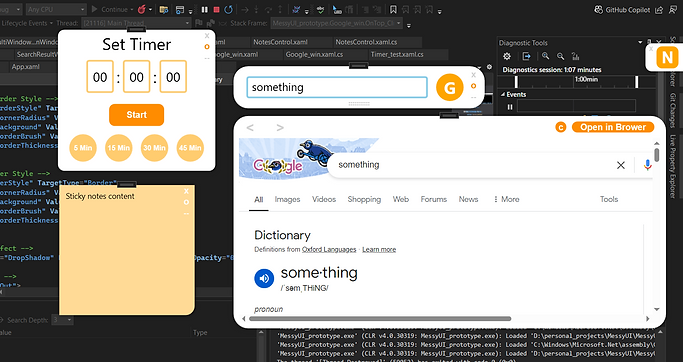Image resolution: width=683 pixels, height=362 pixels.
Task: Select the Videos tab in Google results
Action: tap(324, 199)
